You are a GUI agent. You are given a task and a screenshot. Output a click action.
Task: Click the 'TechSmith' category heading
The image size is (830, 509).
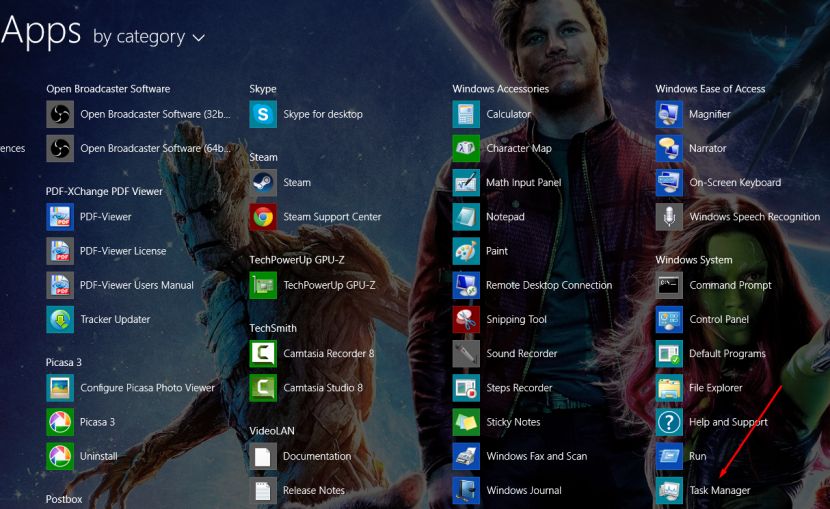pos(273,328)
